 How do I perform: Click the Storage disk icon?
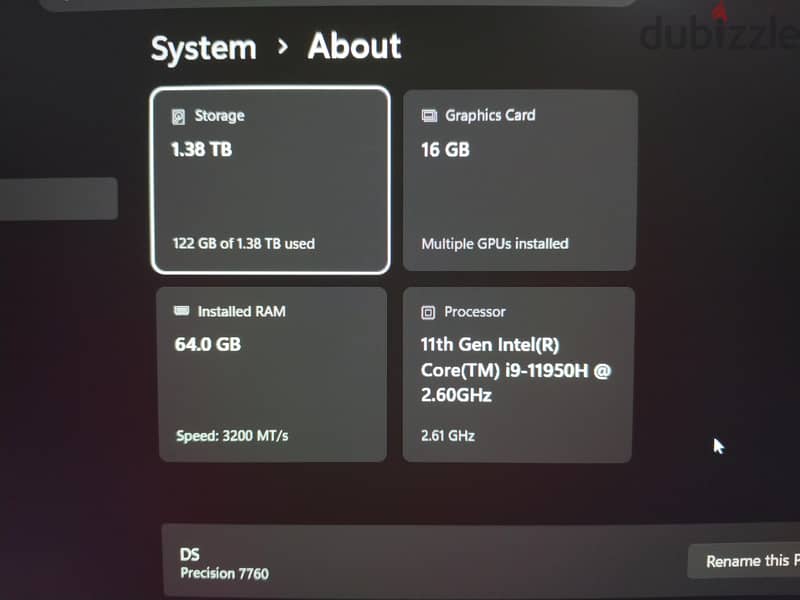178,117
